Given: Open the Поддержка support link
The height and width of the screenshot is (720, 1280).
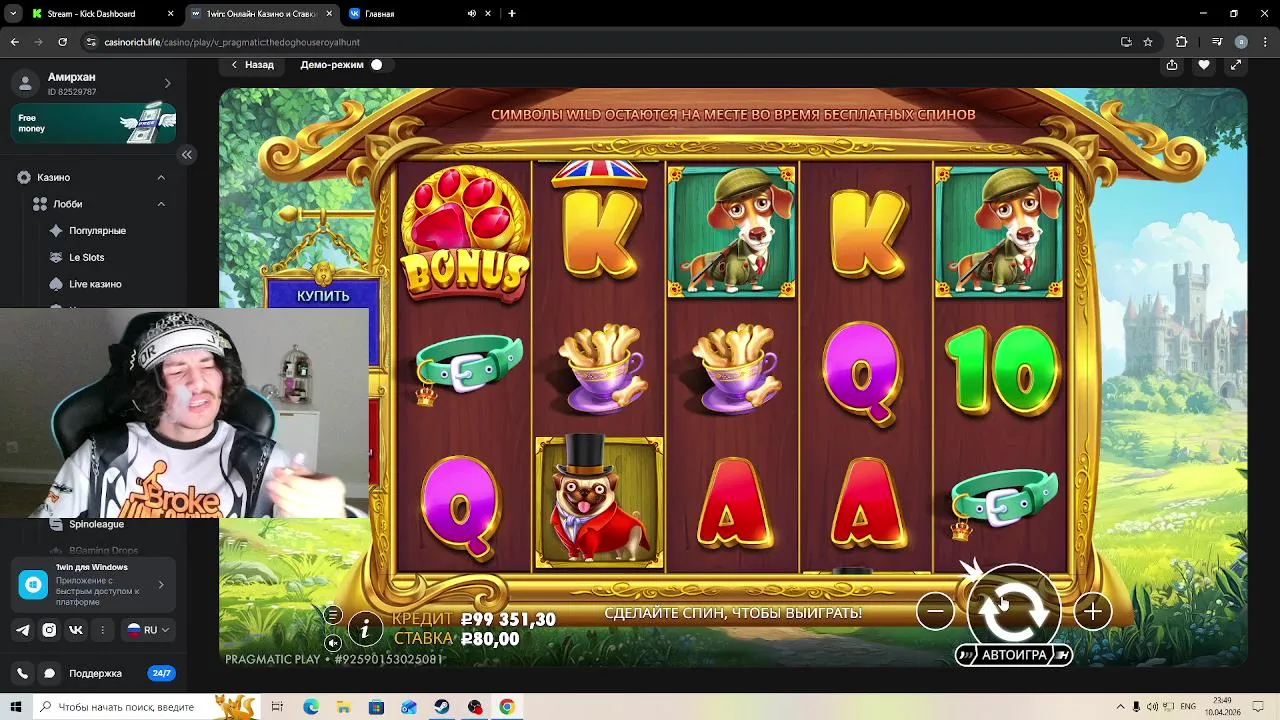Looking at the screenshot, I should tap(95, 673).
